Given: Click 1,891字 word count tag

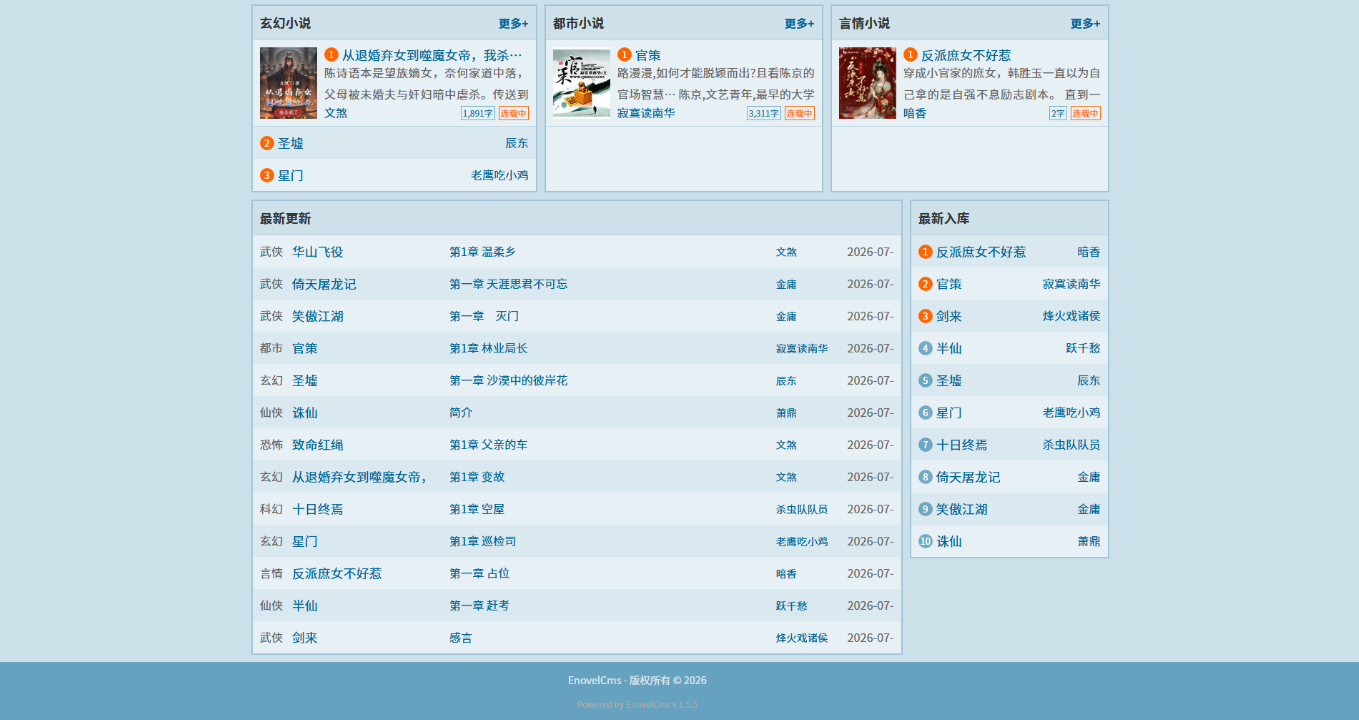Looking at the screenshot, I should click(478, 113).
